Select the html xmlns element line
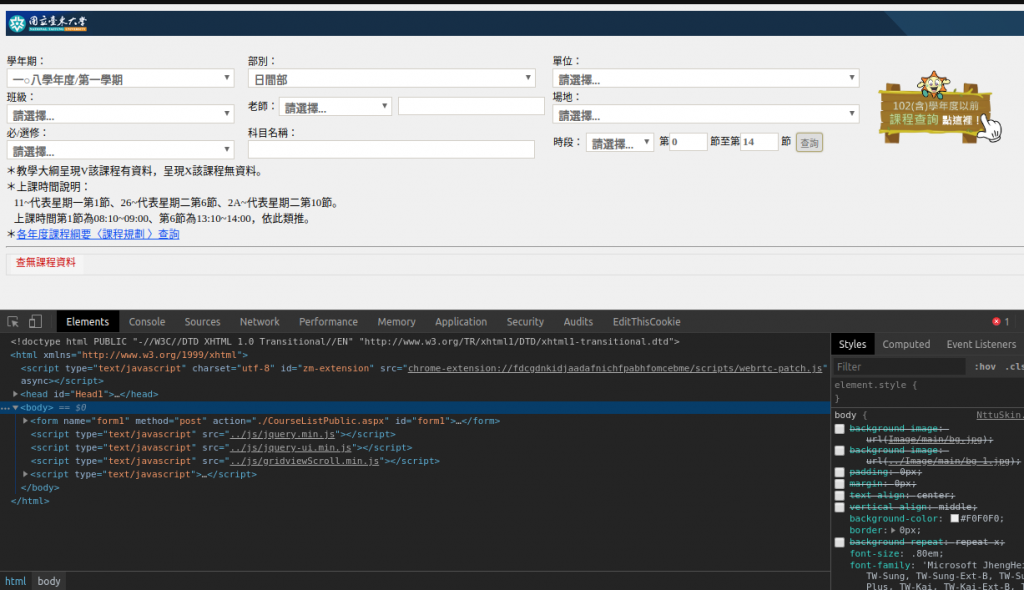Viewport: 1024px width, 590px height. click(129, 355)
